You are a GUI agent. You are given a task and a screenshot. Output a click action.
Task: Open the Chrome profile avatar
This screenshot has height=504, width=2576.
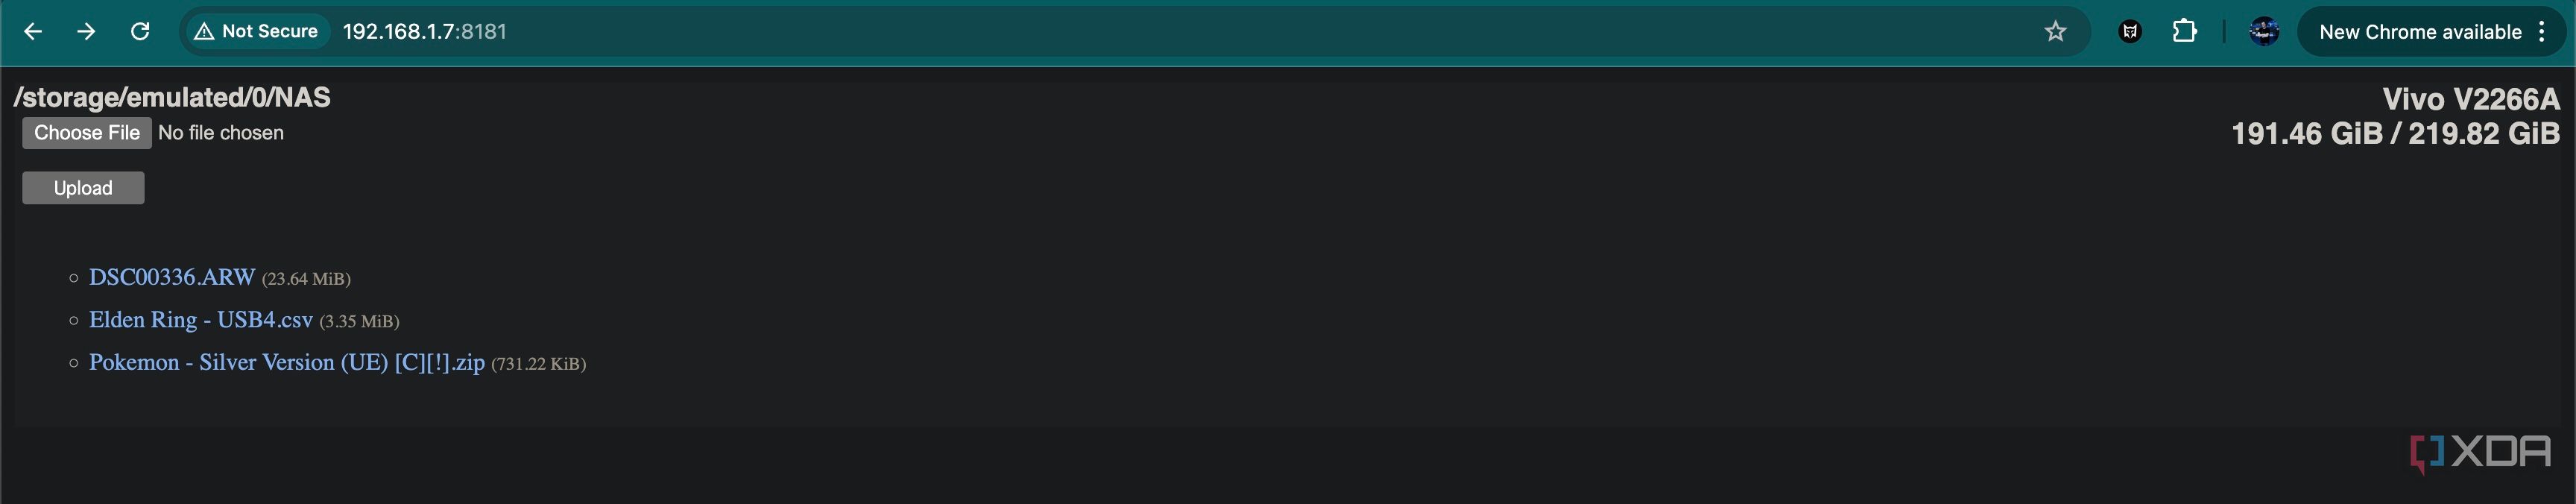pyautogui.click(x=2264, y=32)
